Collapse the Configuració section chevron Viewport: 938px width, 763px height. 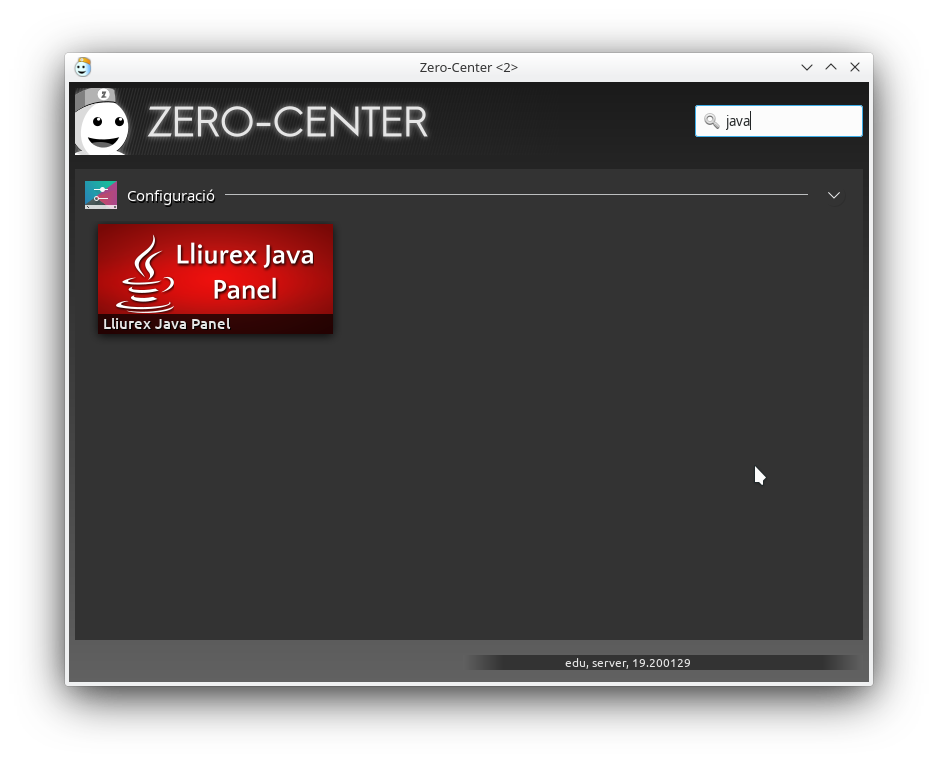(834, 195)
